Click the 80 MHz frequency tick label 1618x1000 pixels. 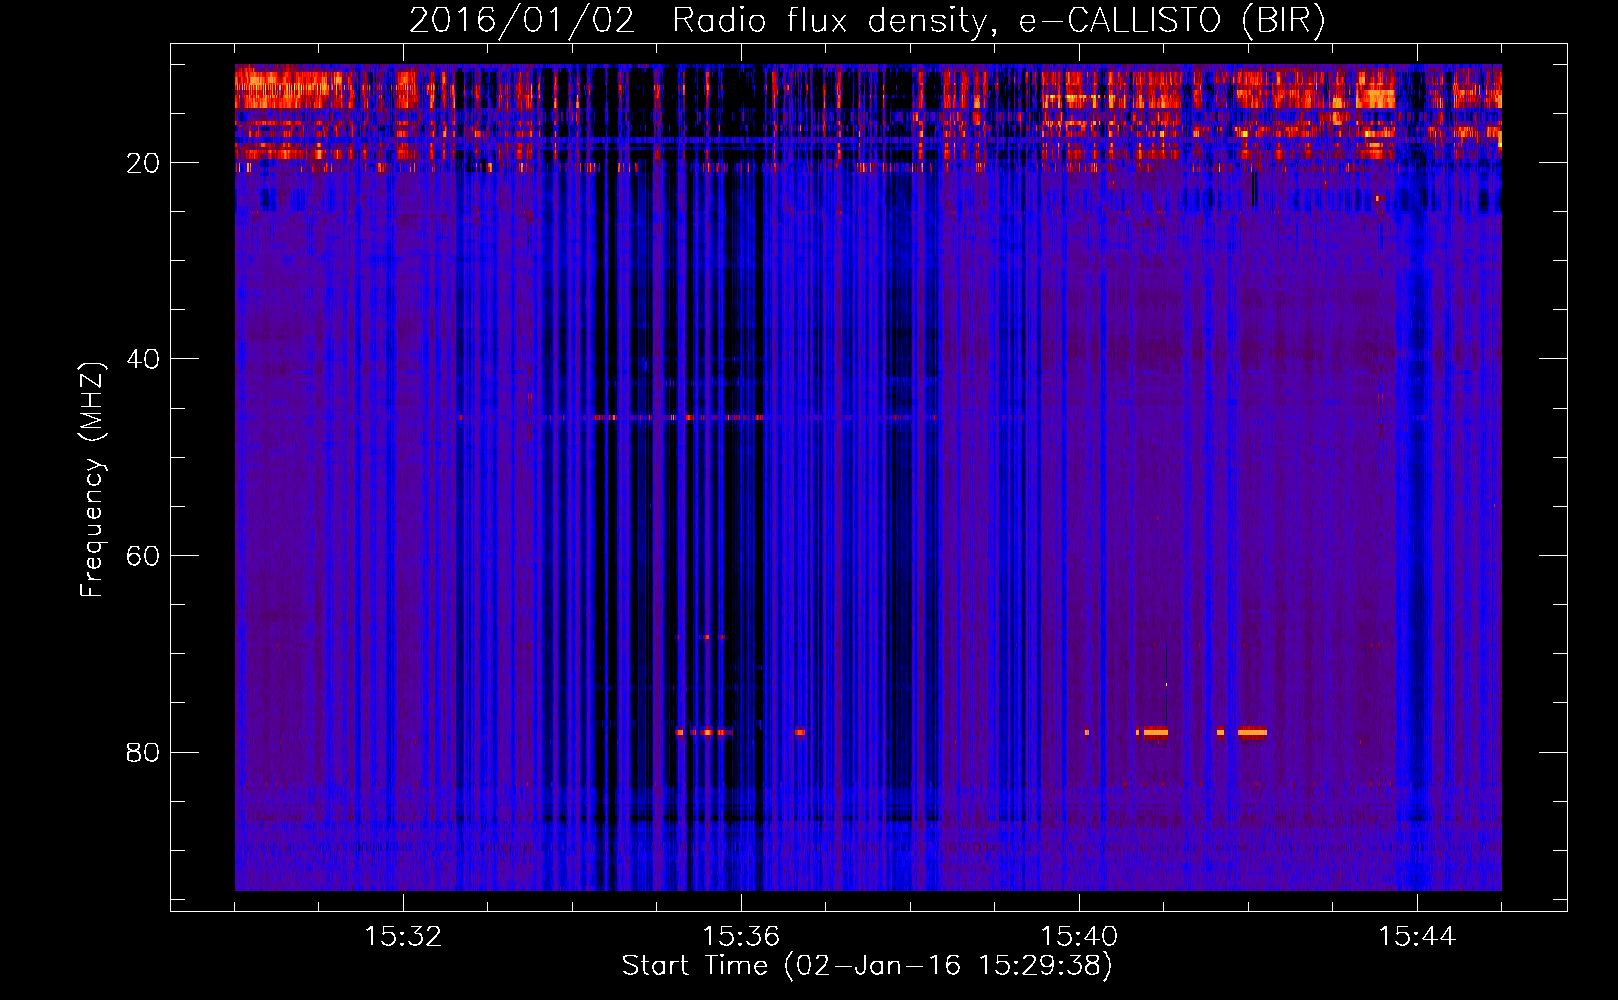143,752
